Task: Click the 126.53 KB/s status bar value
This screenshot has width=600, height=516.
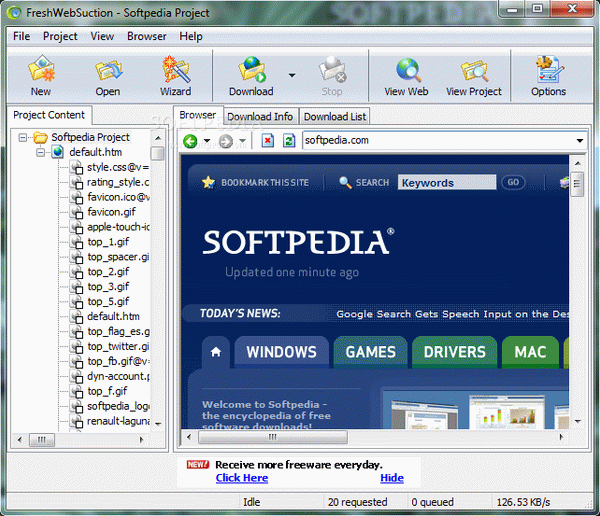Action: [523, 502]
